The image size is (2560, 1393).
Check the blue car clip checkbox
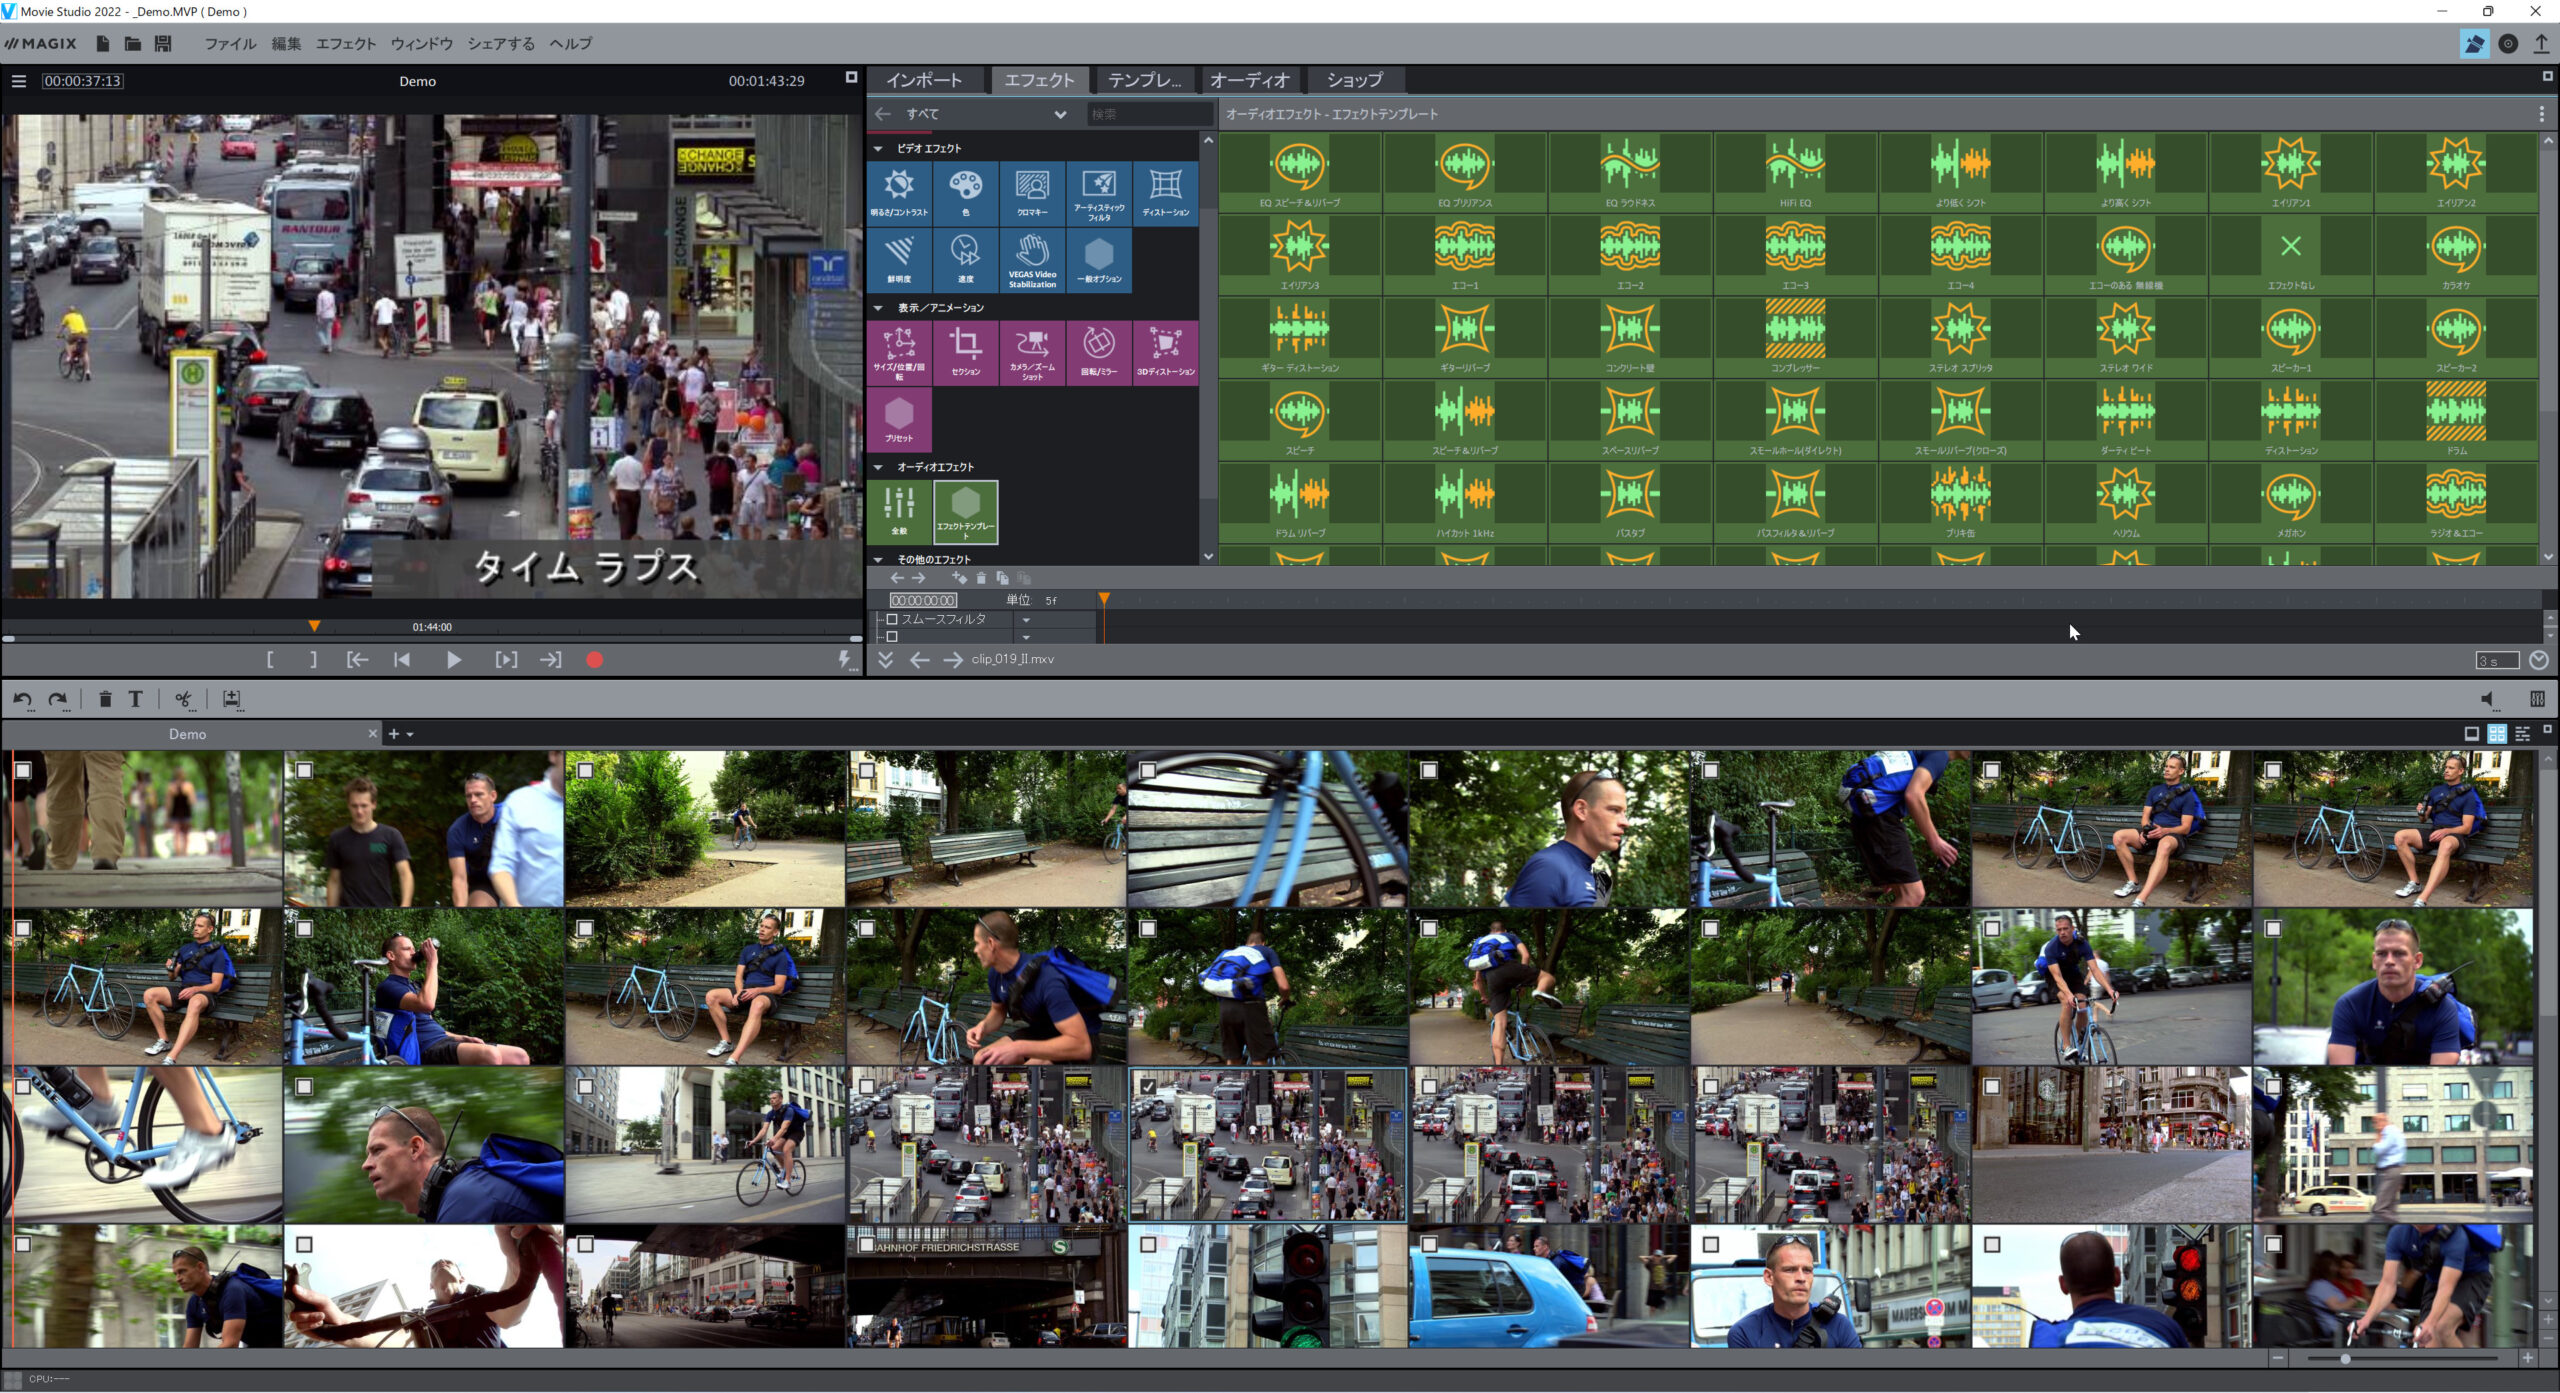click(1429, 1244)
